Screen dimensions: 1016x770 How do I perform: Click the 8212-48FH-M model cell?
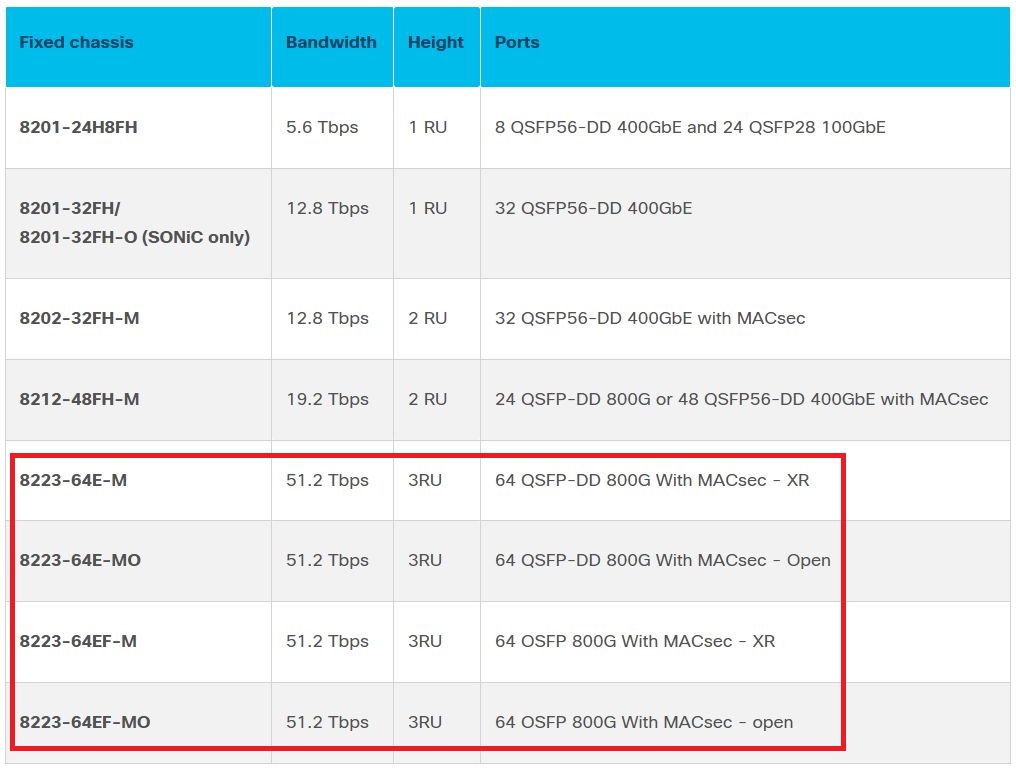79,400
